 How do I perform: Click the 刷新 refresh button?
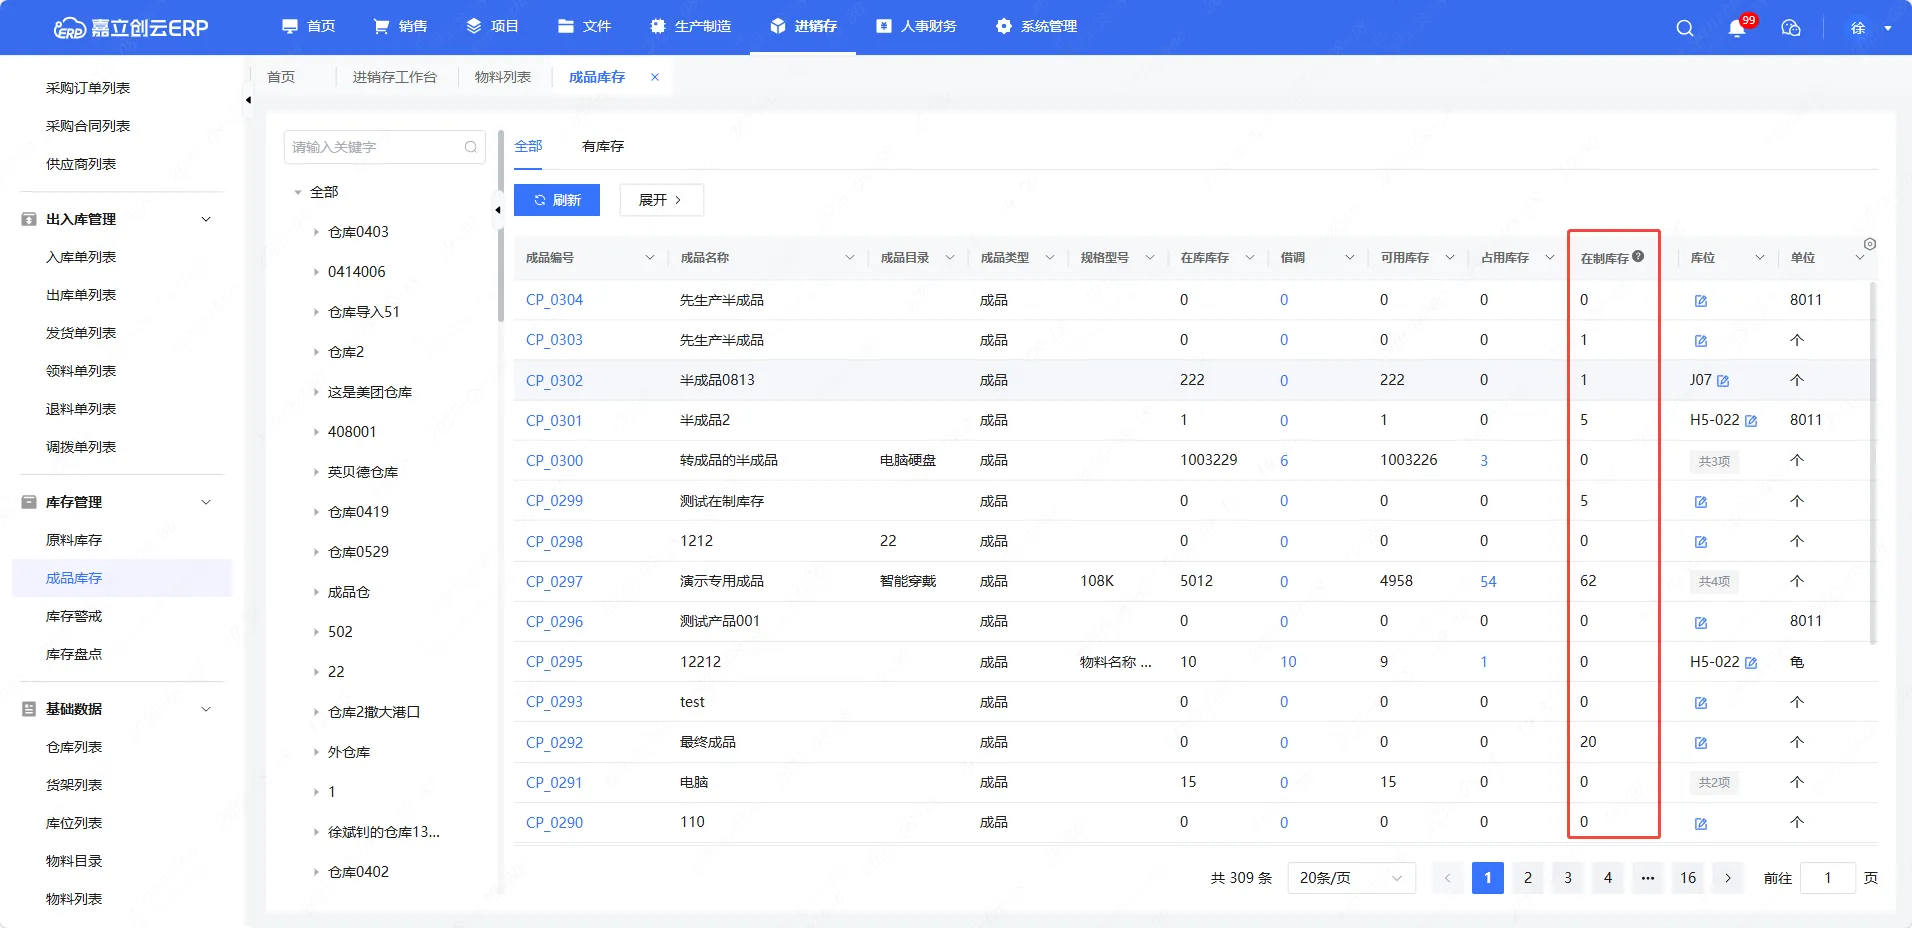[x=557, y=200]
